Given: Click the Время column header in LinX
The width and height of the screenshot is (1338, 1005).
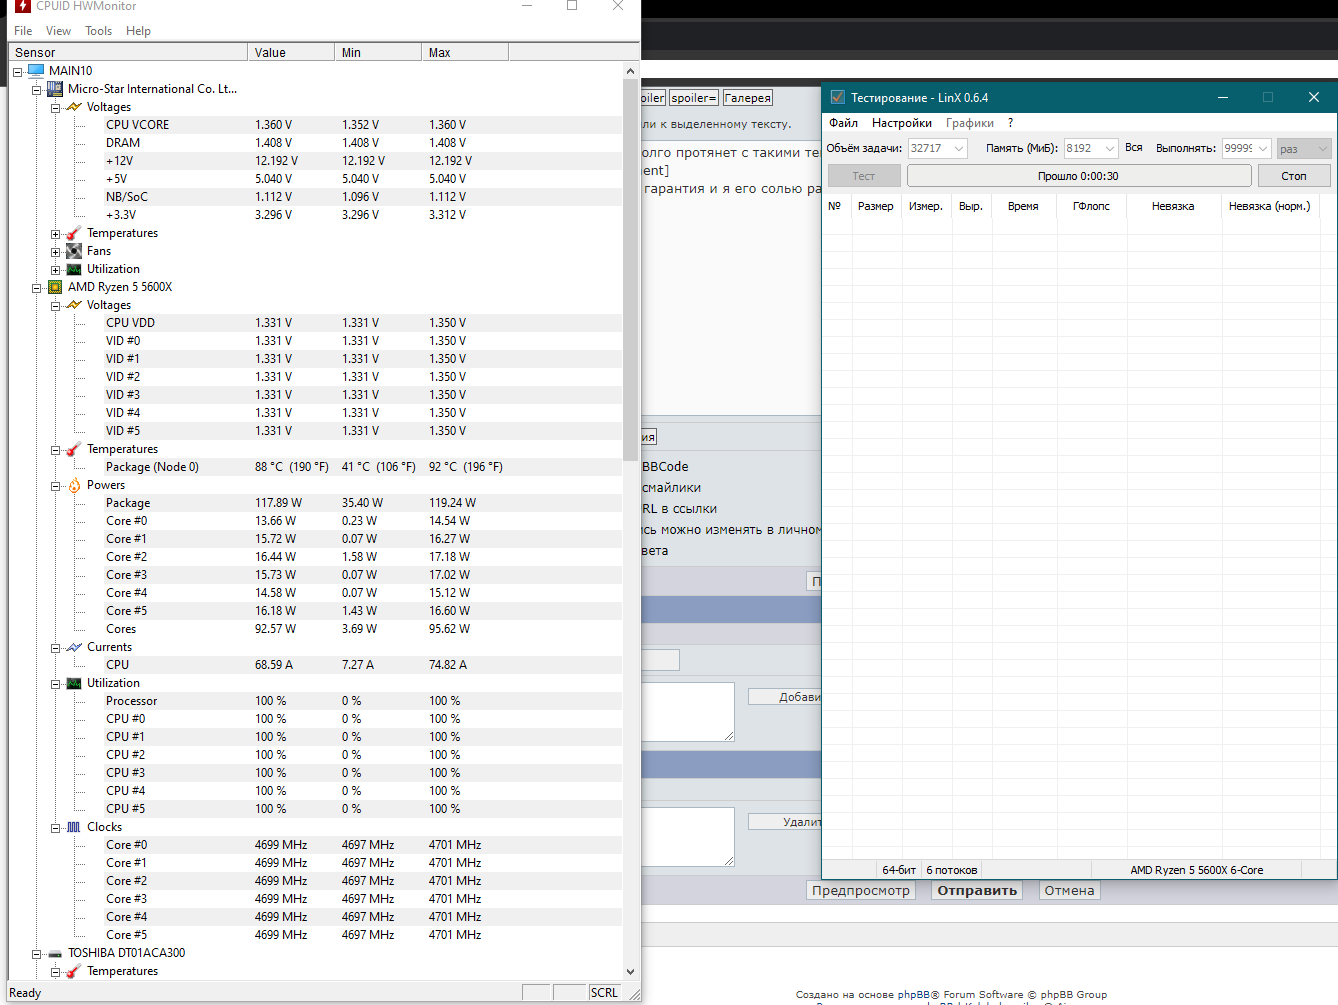Looking at the screenshot, I should [x=1023, y=206].
